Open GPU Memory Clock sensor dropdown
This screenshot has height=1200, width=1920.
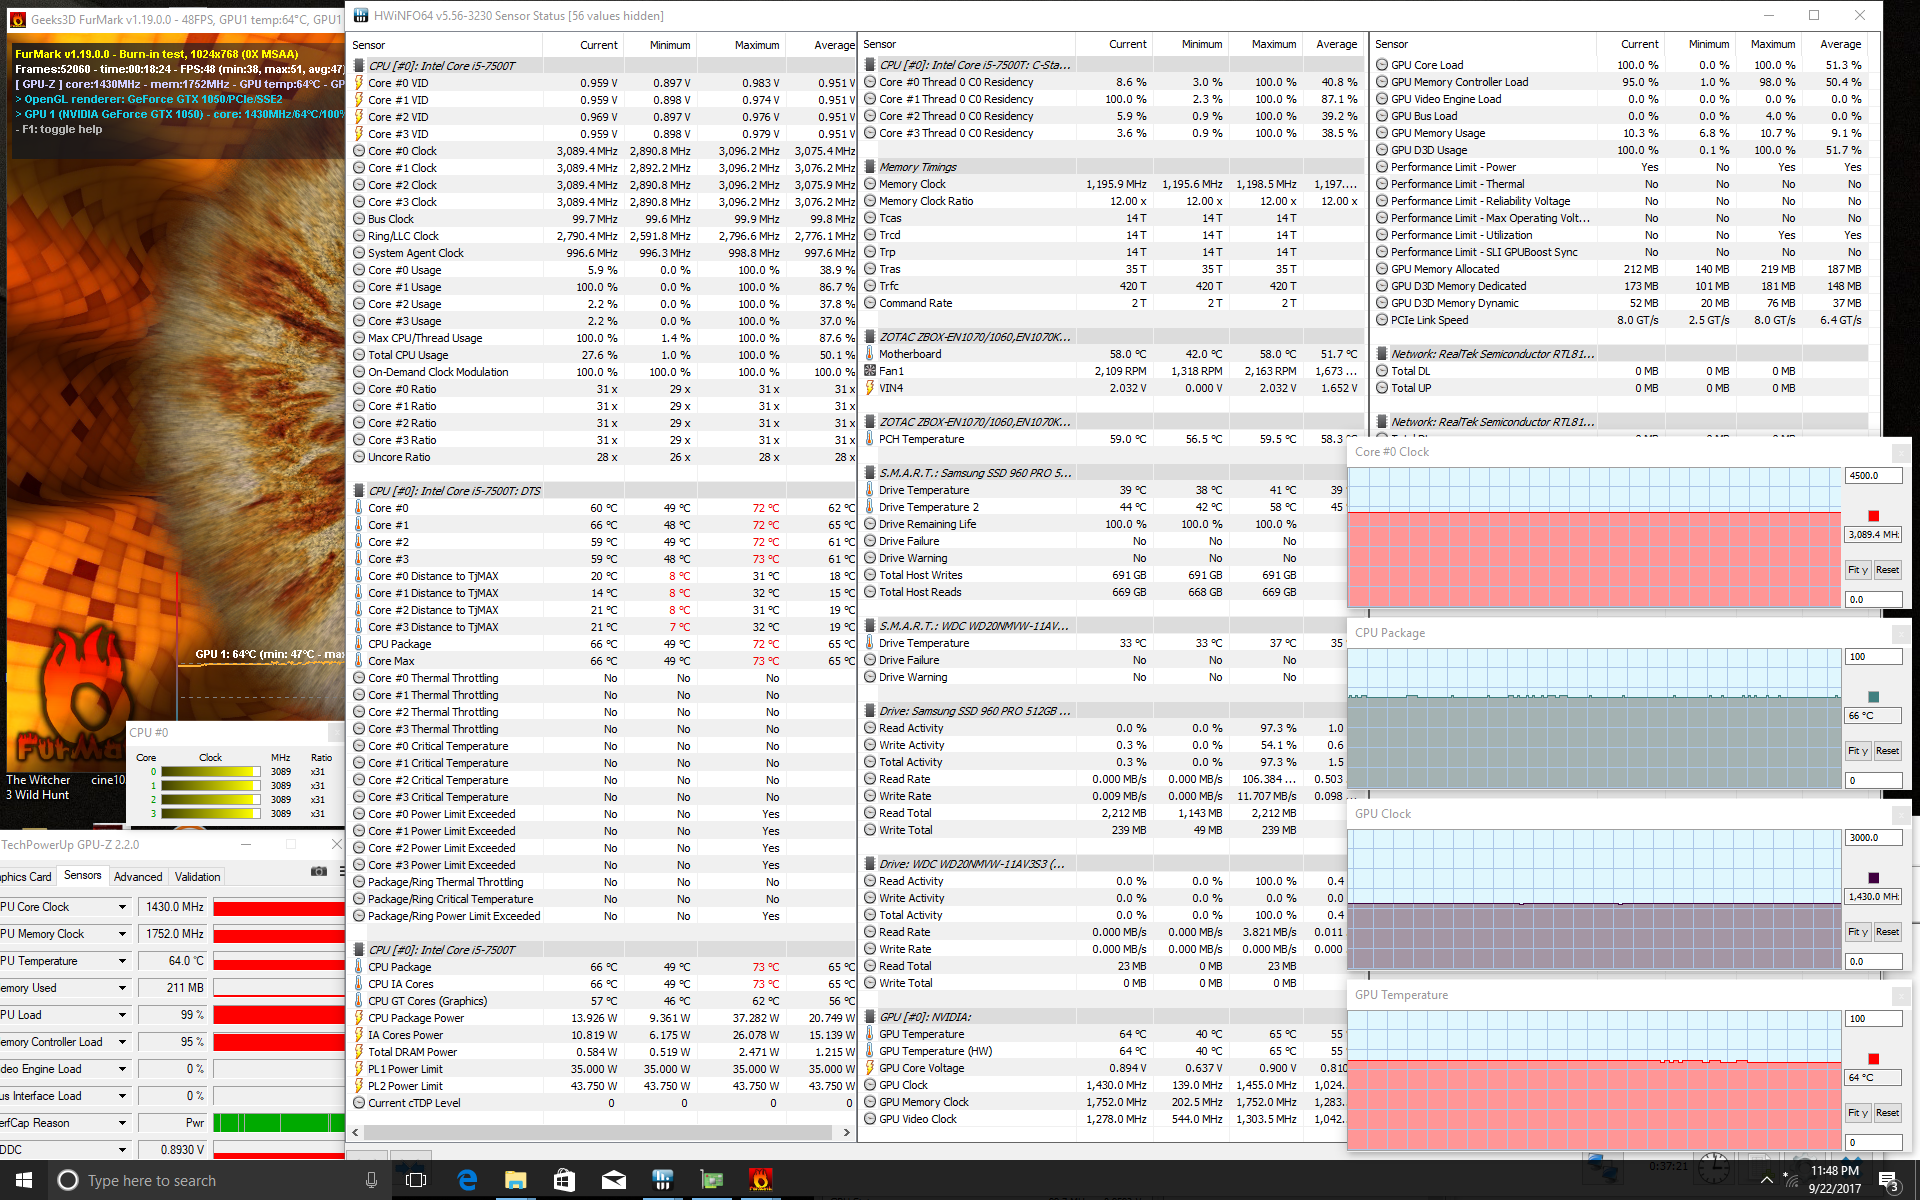pyautogui.click(x=122, y=934)
